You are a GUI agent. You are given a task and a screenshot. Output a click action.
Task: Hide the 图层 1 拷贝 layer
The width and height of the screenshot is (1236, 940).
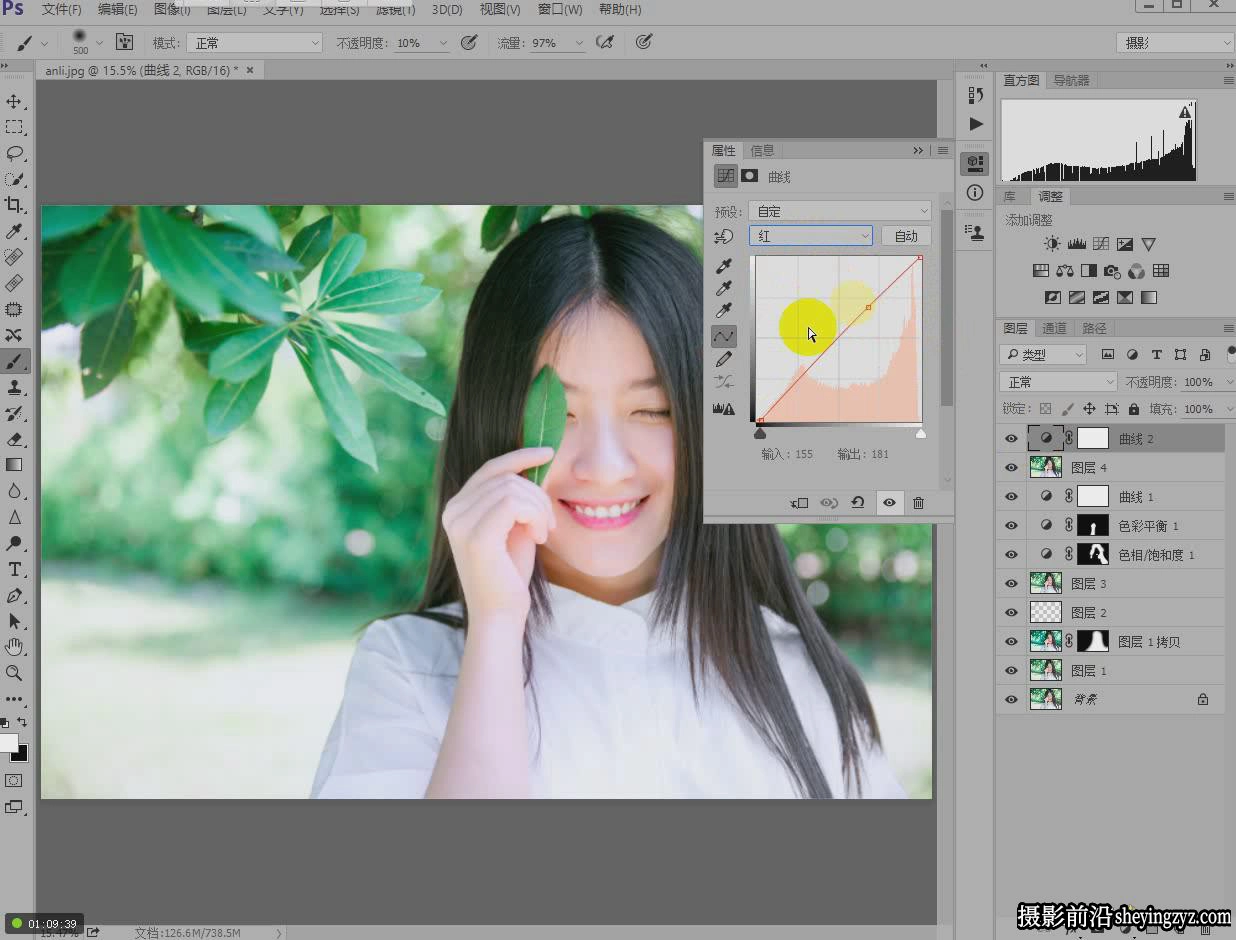(x=1010, y=641)
